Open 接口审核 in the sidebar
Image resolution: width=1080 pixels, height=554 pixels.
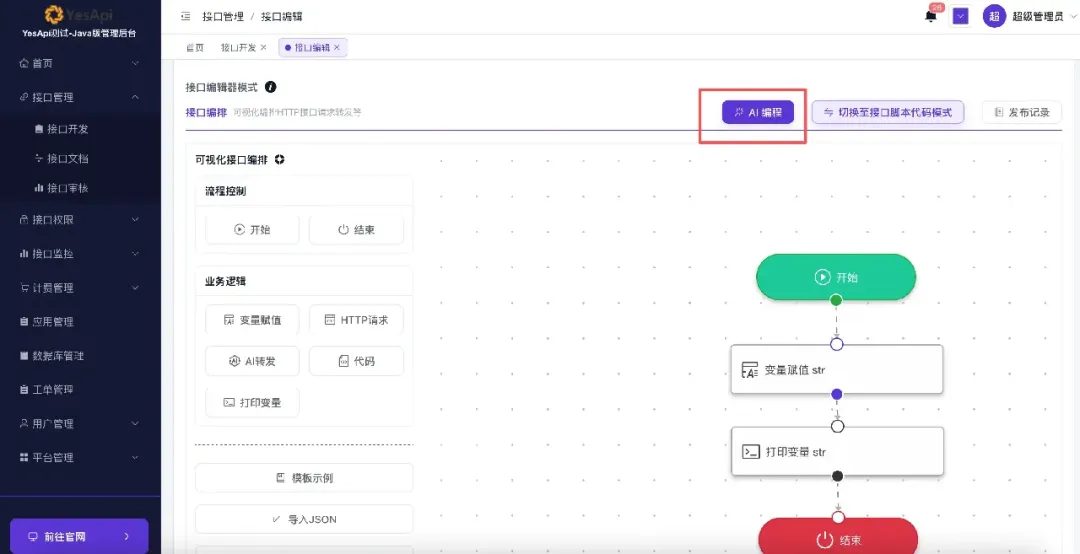click(x=68, y=188)
